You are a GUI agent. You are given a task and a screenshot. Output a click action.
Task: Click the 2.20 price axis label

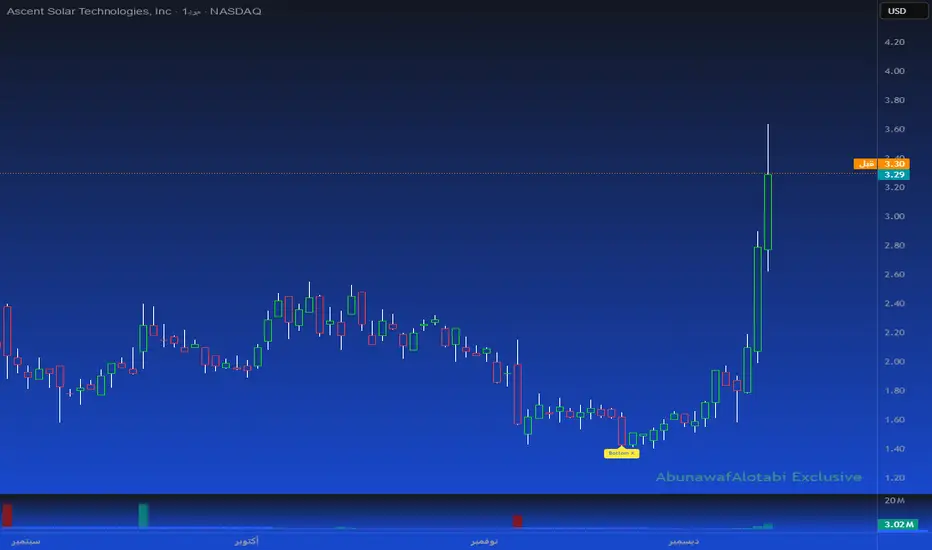[x=894, y=333]
